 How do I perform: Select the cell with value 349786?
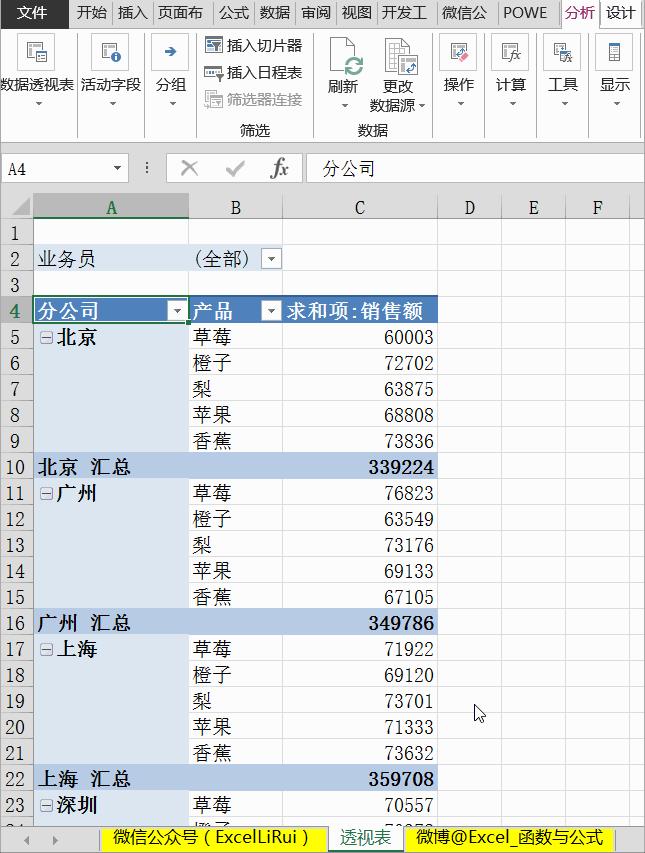(359, 623)
